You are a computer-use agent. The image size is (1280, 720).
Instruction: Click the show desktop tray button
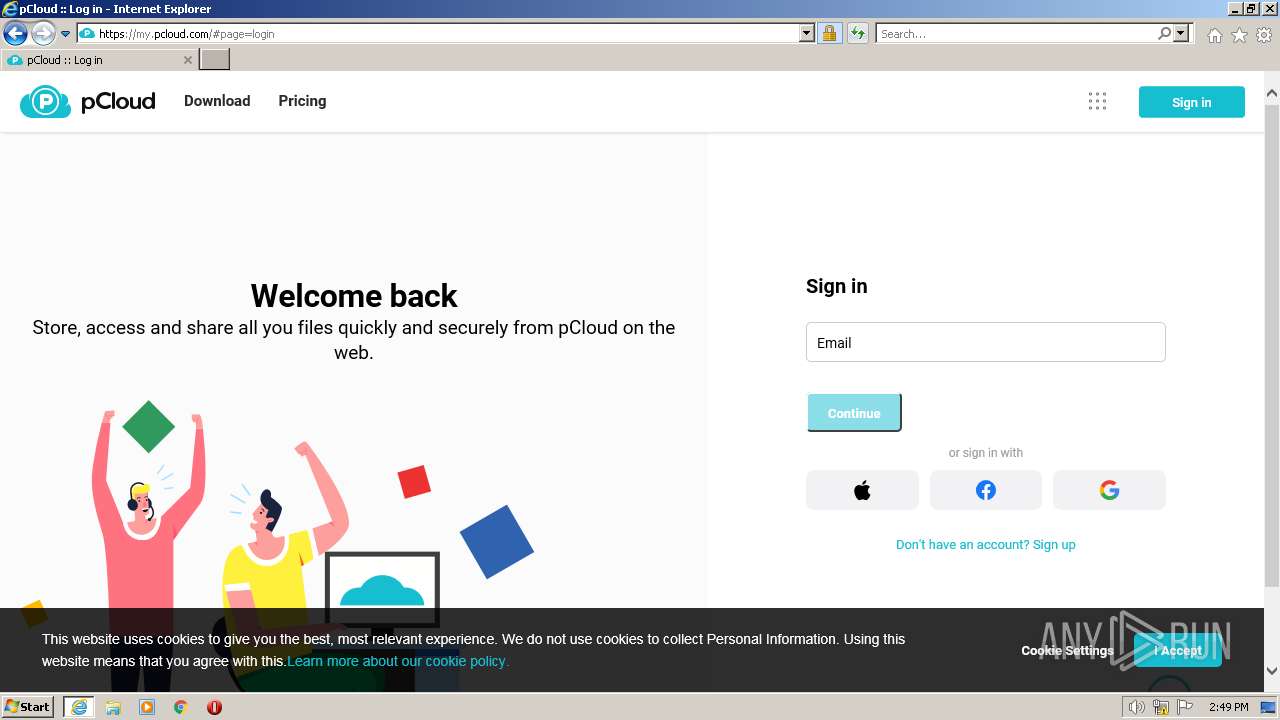click(1268, 707)
